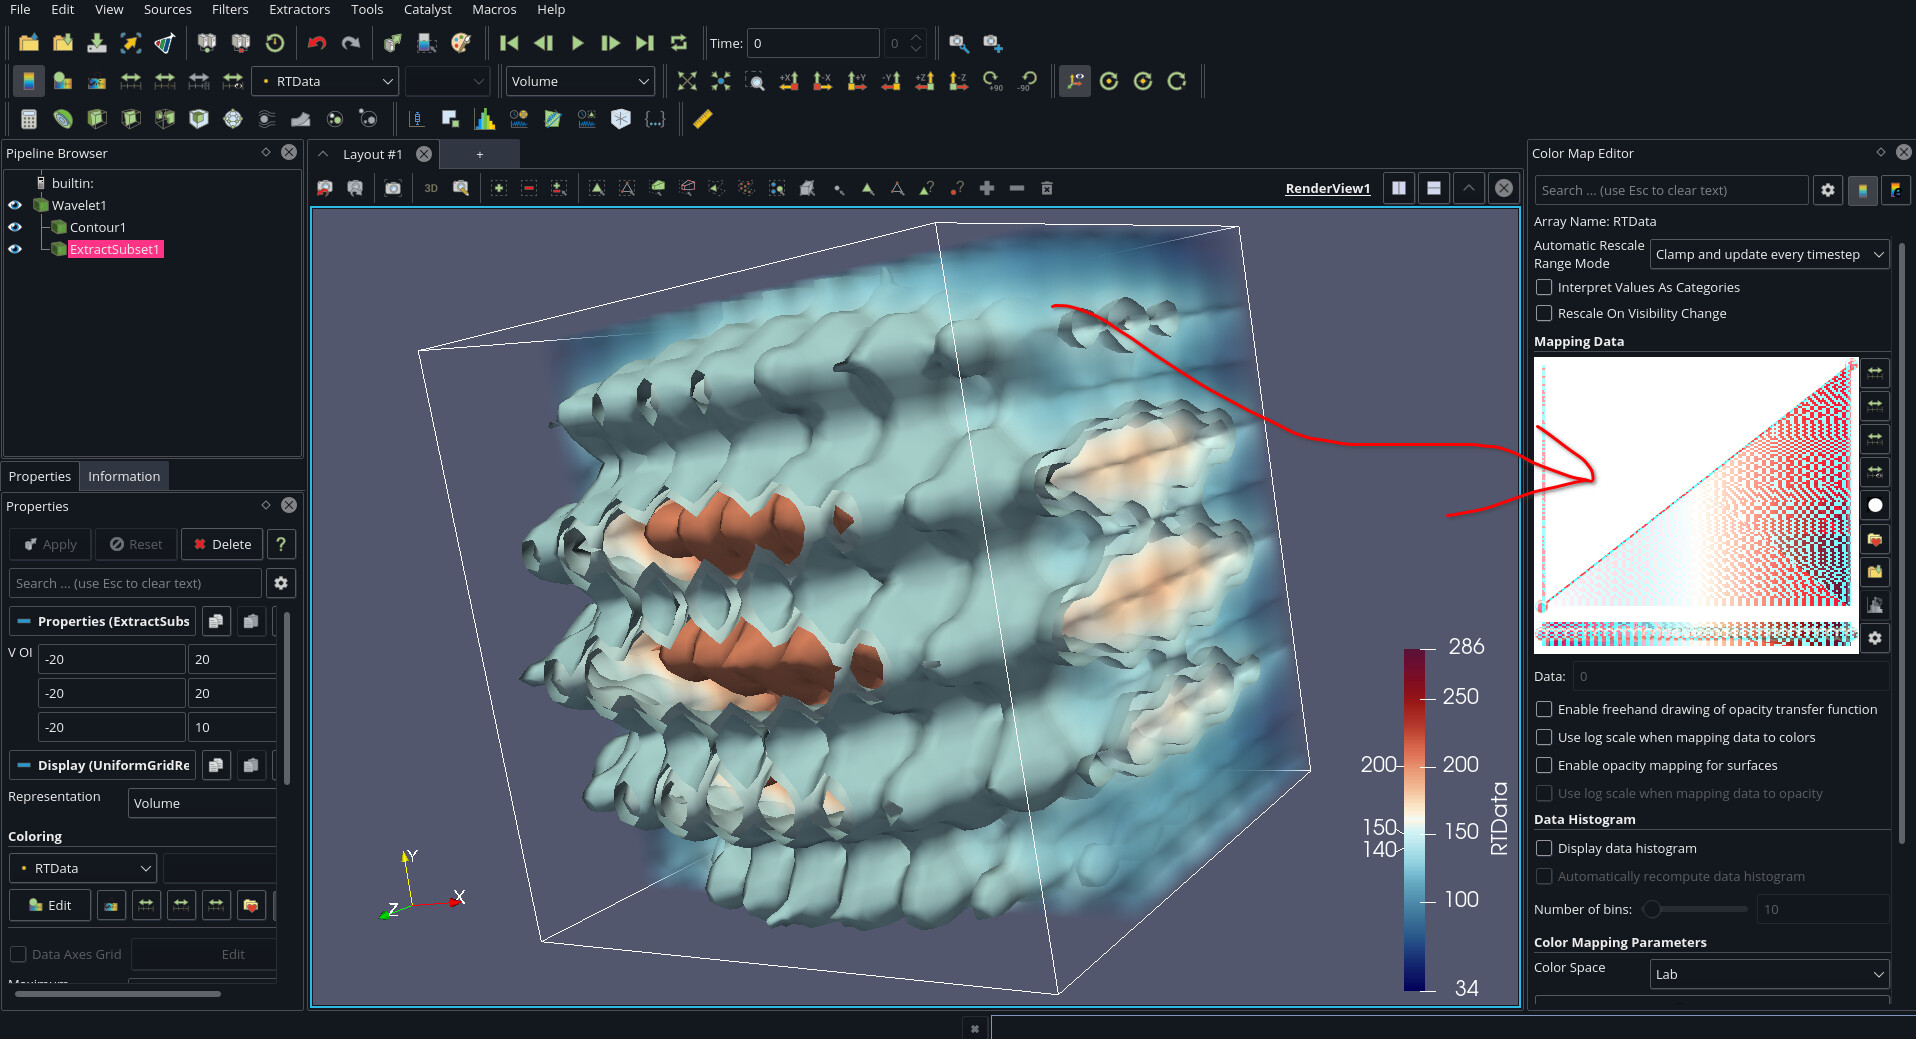Play the animation
1916x1039 pixels.
[x=577, y=43]
